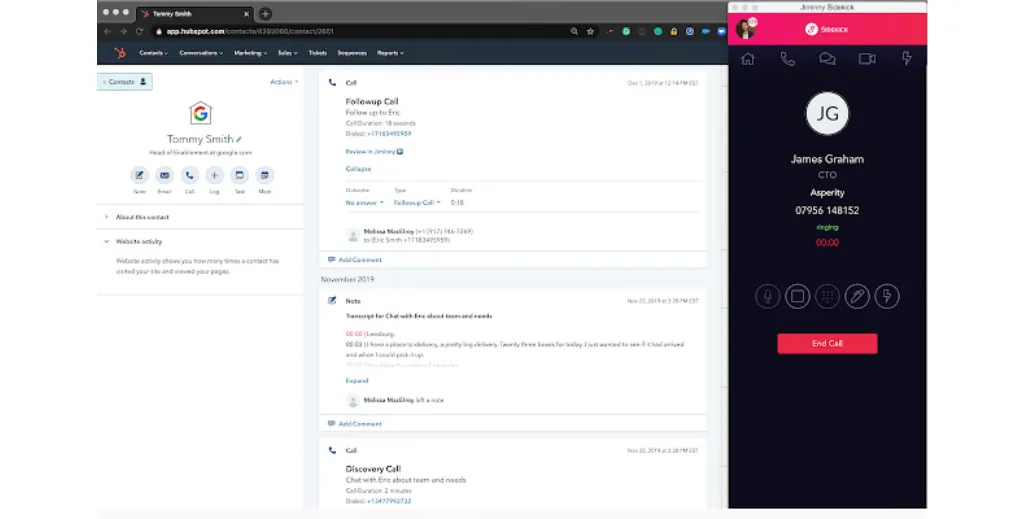
Task: Open a new browser tab
Action: [265, 13]
